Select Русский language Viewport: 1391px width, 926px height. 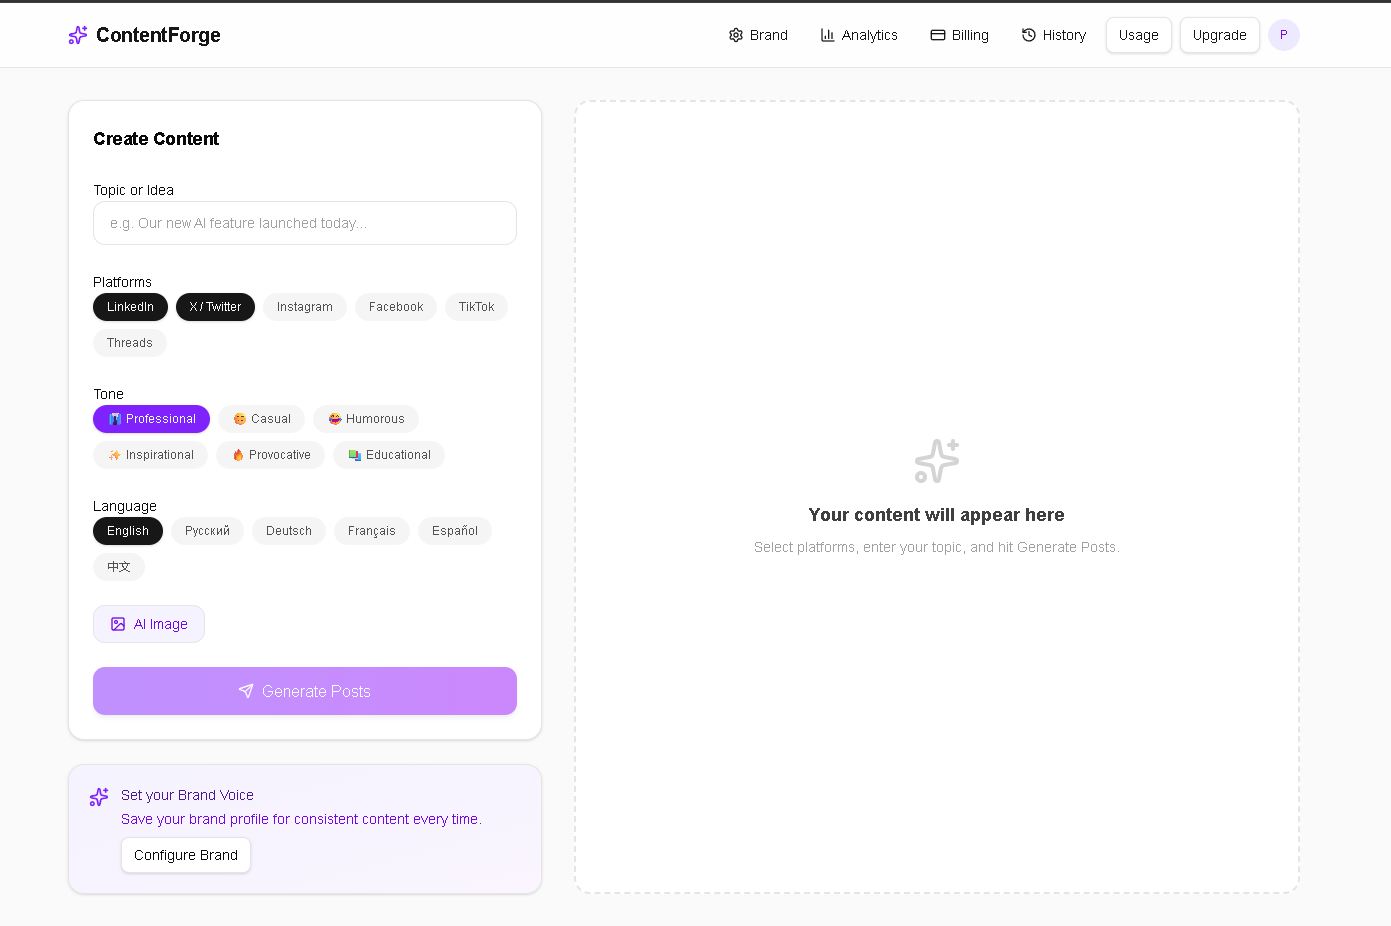pos(207,531)
